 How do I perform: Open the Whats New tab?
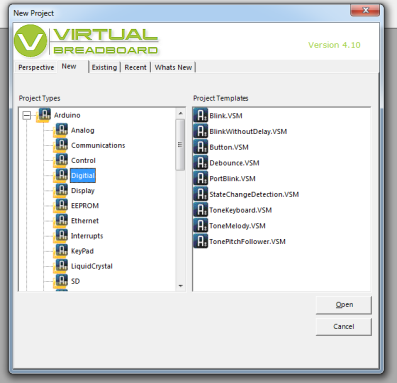pyautogui.click(x=173, y=67)
